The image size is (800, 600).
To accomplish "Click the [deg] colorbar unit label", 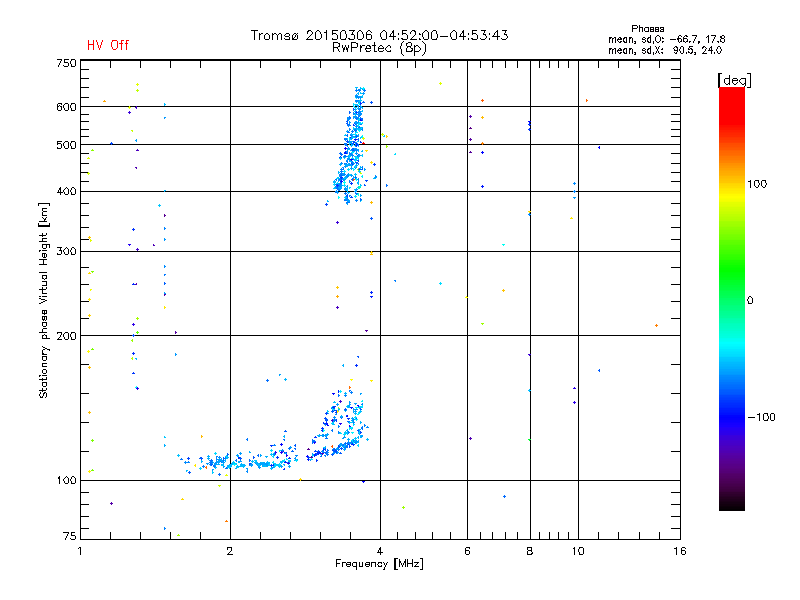I will pyautogui.click(x=734, y=80).
